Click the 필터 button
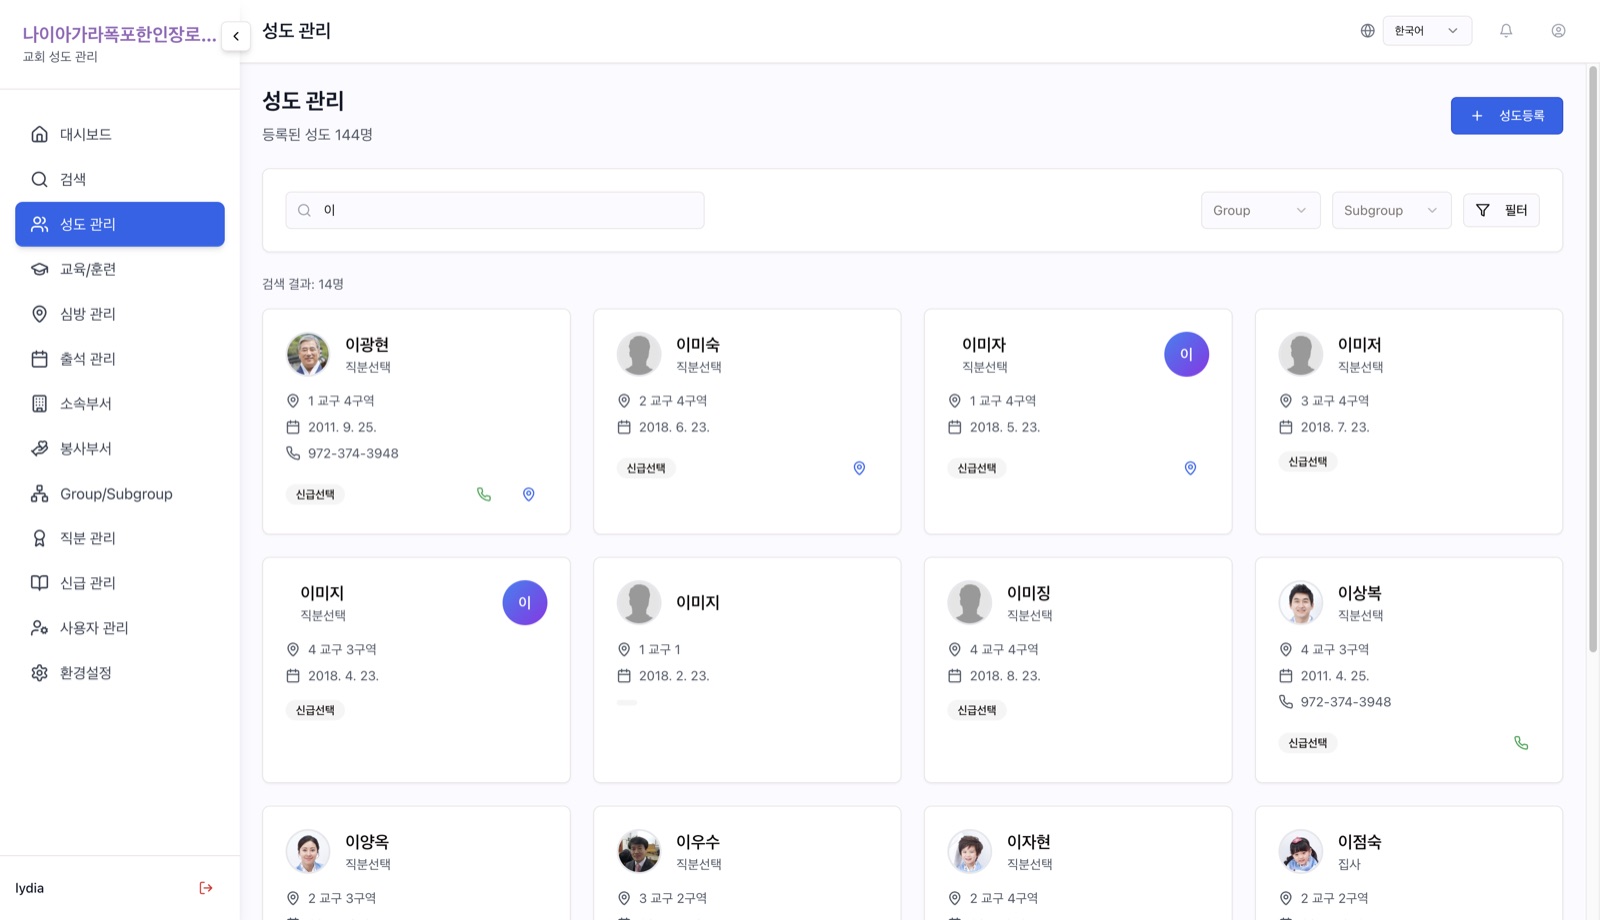Screen dimensions: 1600x920 [1501, 210]
